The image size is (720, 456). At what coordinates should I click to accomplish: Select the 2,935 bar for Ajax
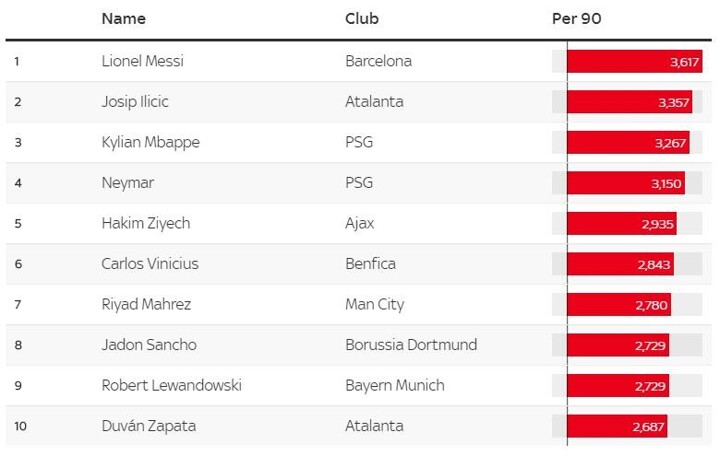[621, 223]
